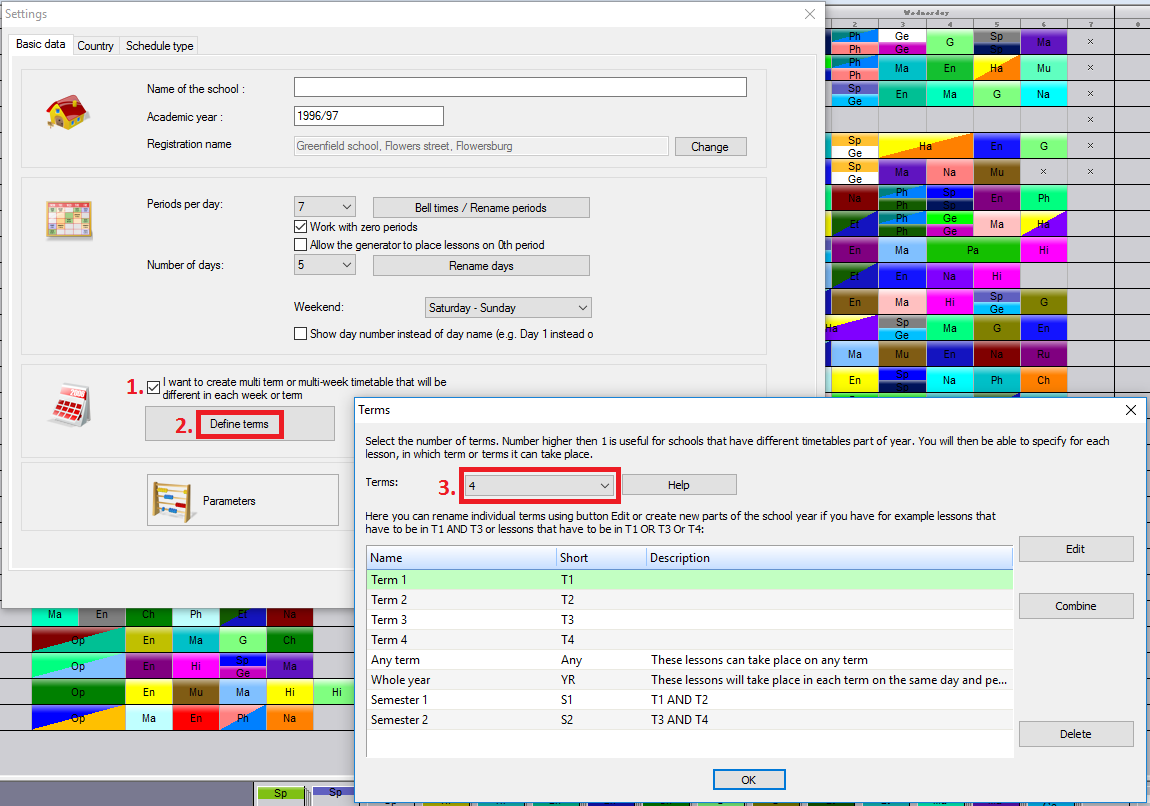Viewport: 1150px width, 806px height.
Task: Switch to the Country tab
Action: [96, 46]
